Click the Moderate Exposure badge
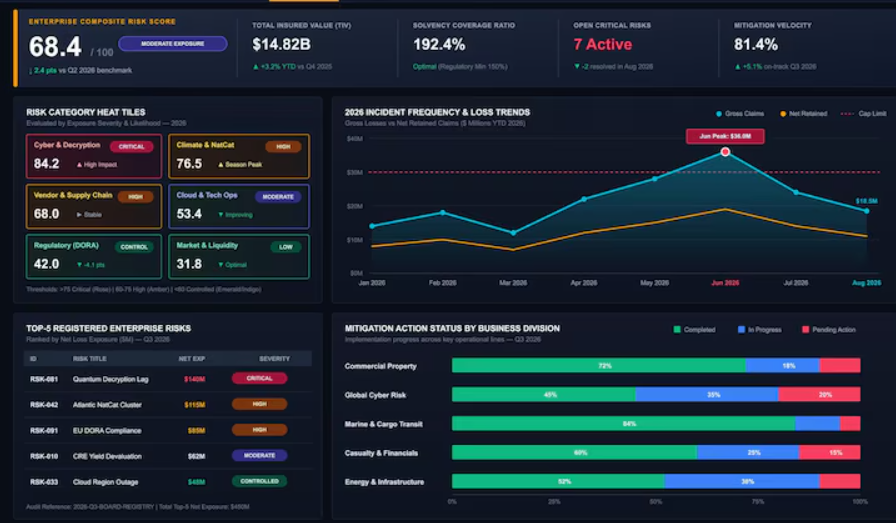Screen dimensions: 896x523 (173, 43)
